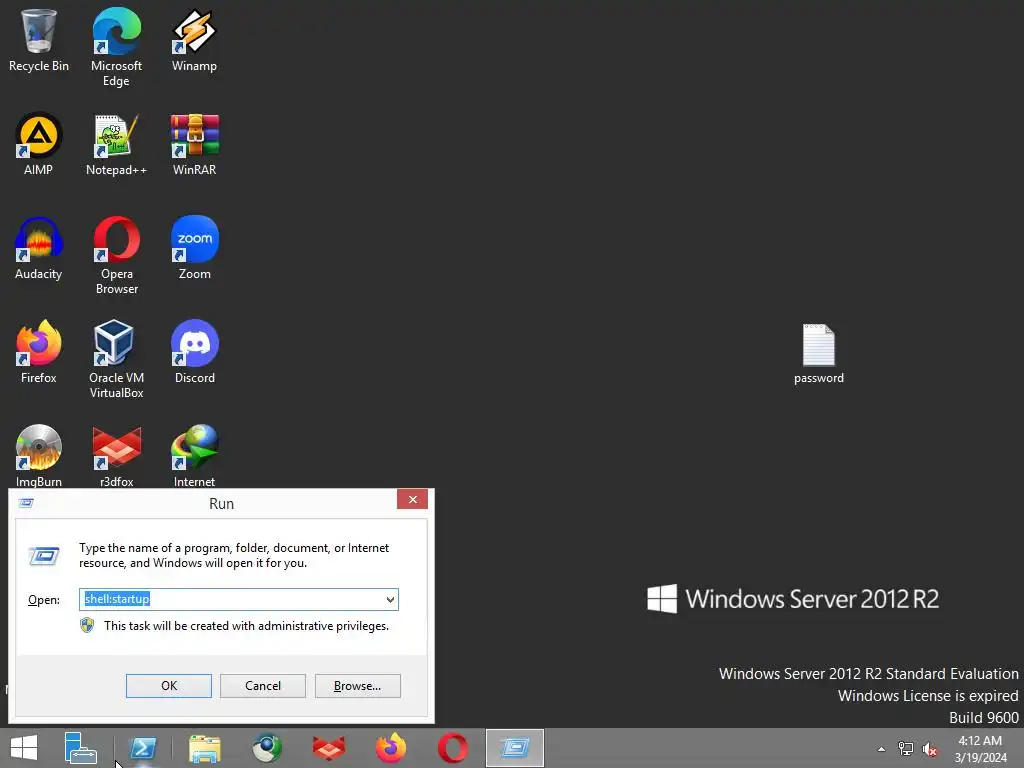Select the Oracle VM VirtualBox shortcut
The width and height of the screenshot is (1024, 768).
click(x=116, y=359)
